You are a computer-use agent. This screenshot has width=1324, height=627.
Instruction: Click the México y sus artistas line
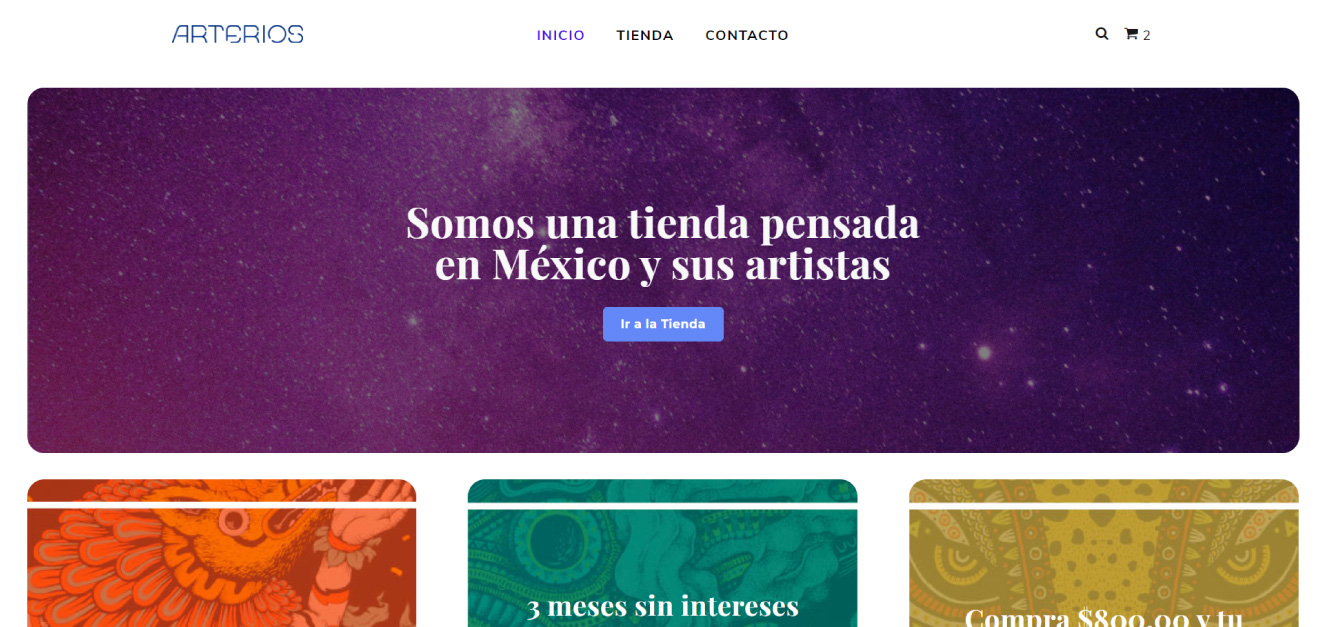point(691,264)
